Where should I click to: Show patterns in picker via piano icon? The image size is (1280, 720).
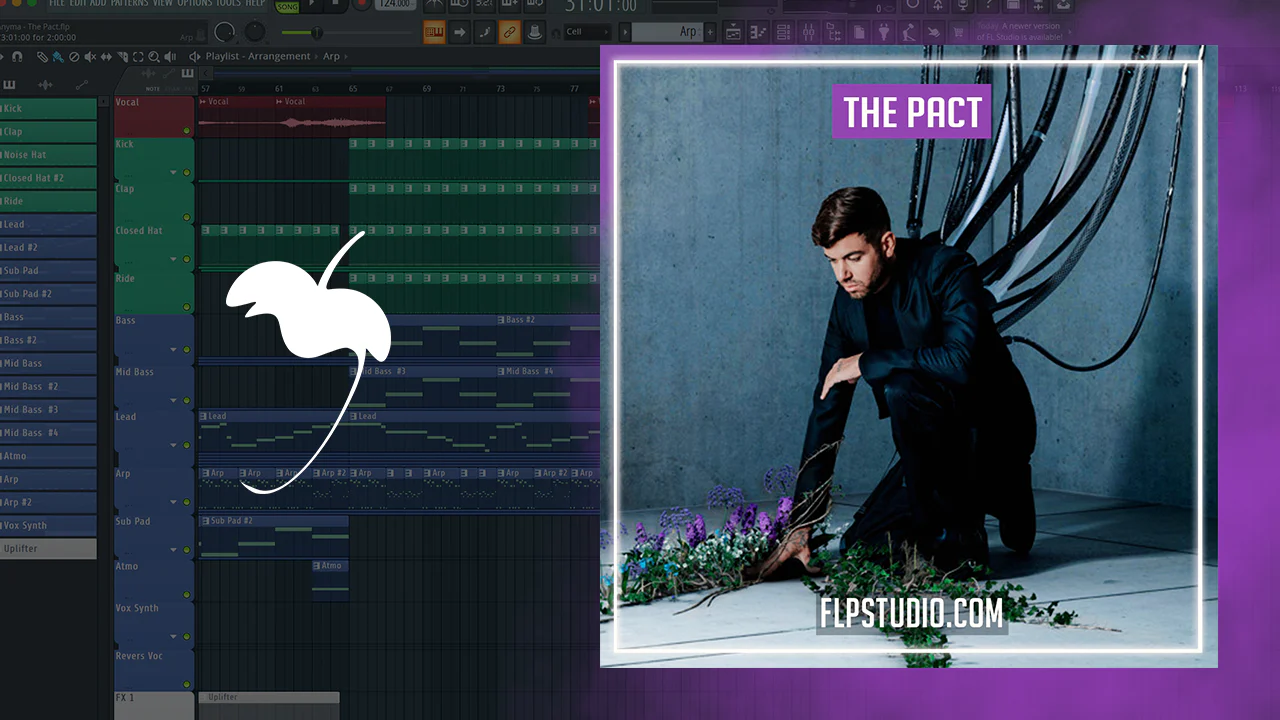[x=10, y=85]
